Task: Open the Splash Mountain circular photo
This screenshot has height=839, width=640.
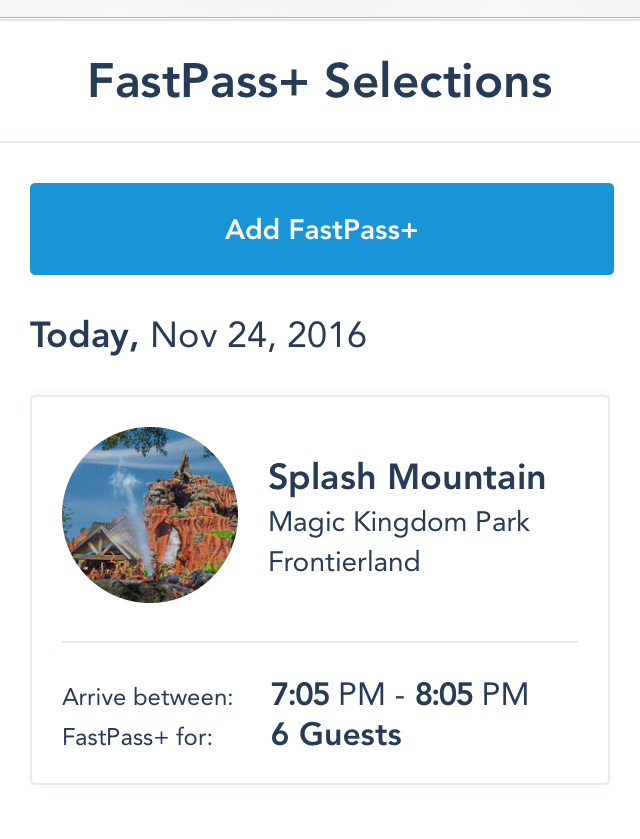Action: (x=150, y=515)
